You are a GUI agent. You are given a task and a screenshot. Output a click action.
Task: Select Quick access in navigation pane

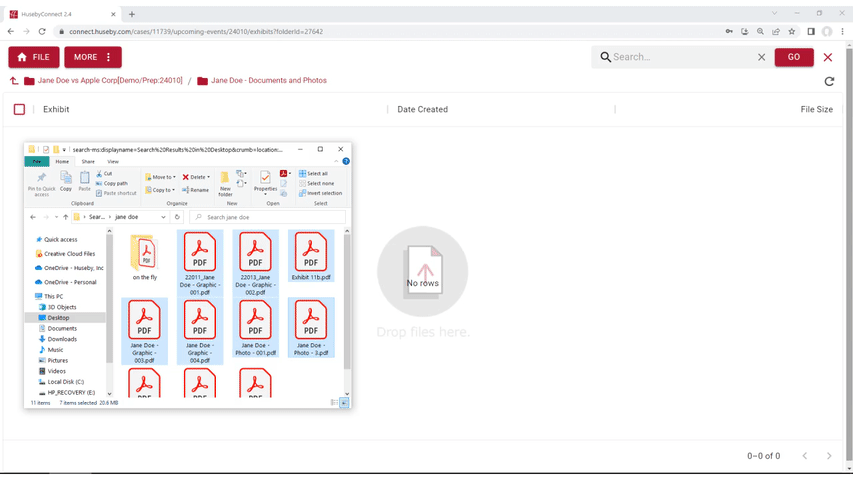[57, 239]
